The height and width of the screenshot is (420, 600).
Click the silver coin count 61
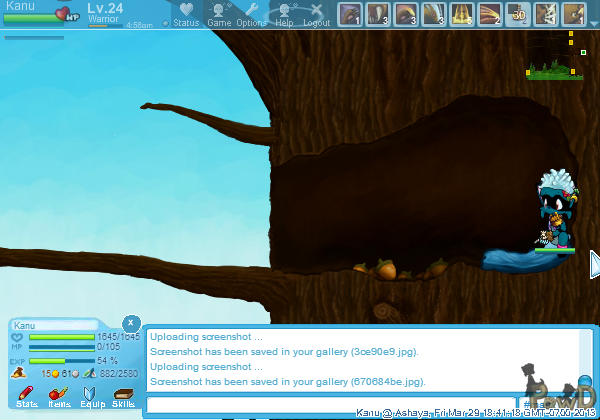click(x=70, y=374)
